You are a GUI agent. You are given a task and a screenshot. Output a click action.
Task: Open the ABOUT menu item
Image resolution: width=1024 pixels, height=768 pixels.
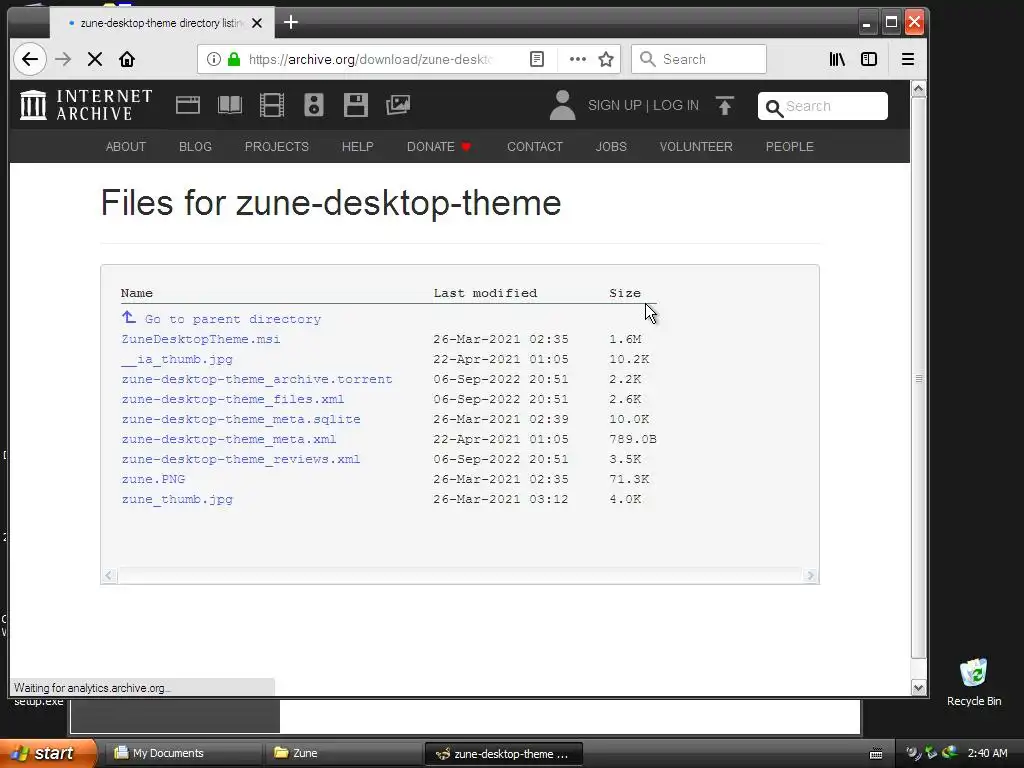click(126, 146)
